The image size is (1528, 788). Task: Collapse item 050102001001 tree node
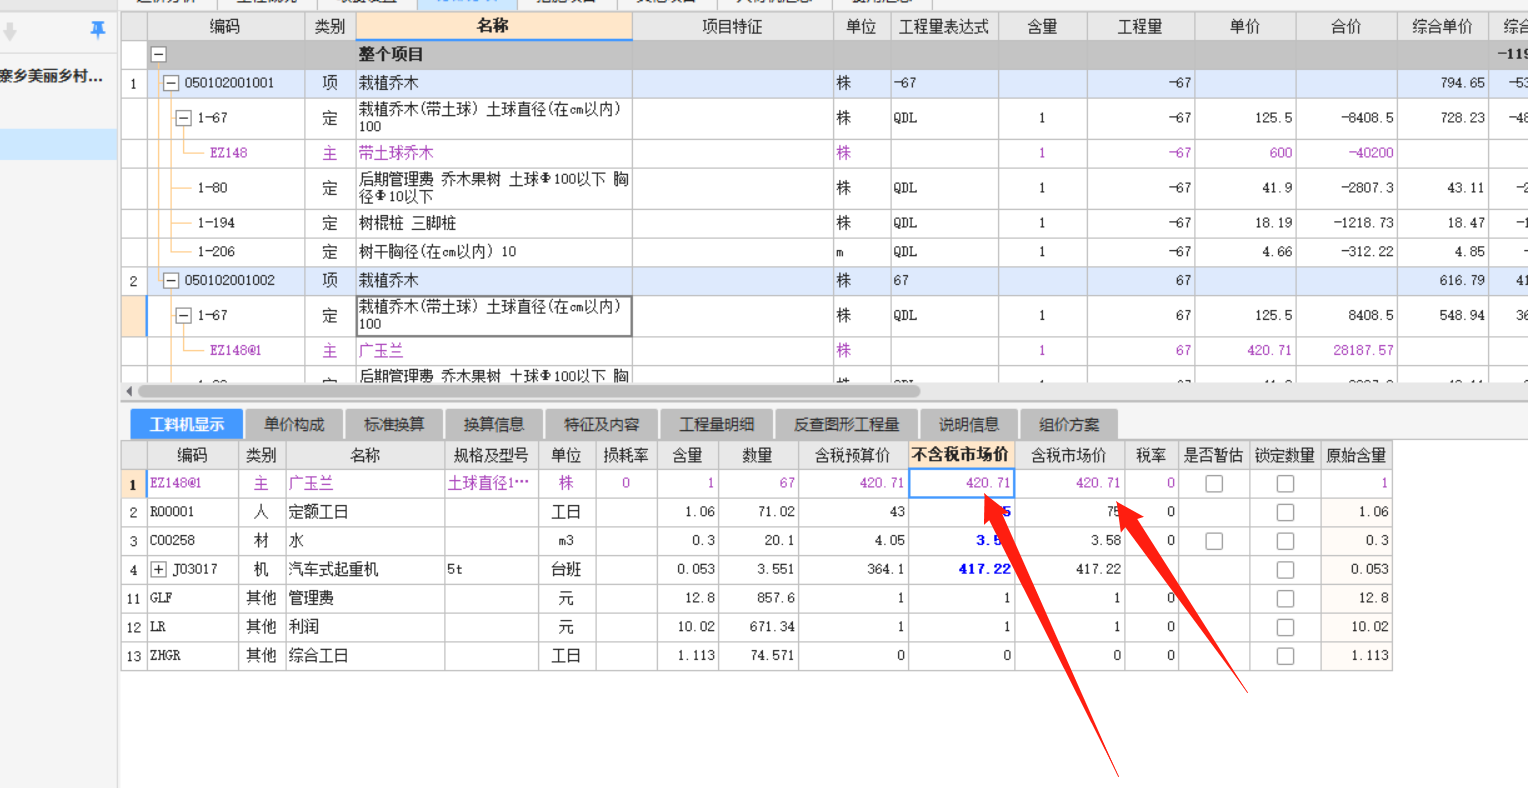click(x=171, y=83)
